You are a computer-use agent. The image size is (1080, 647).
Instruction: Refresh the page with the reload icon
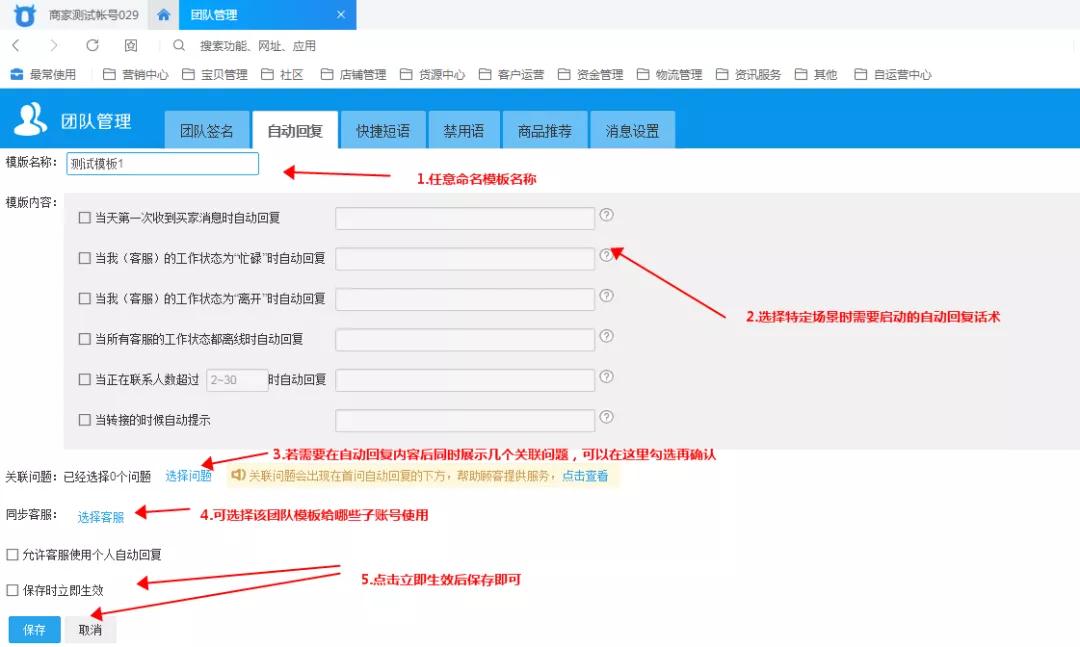92,45
